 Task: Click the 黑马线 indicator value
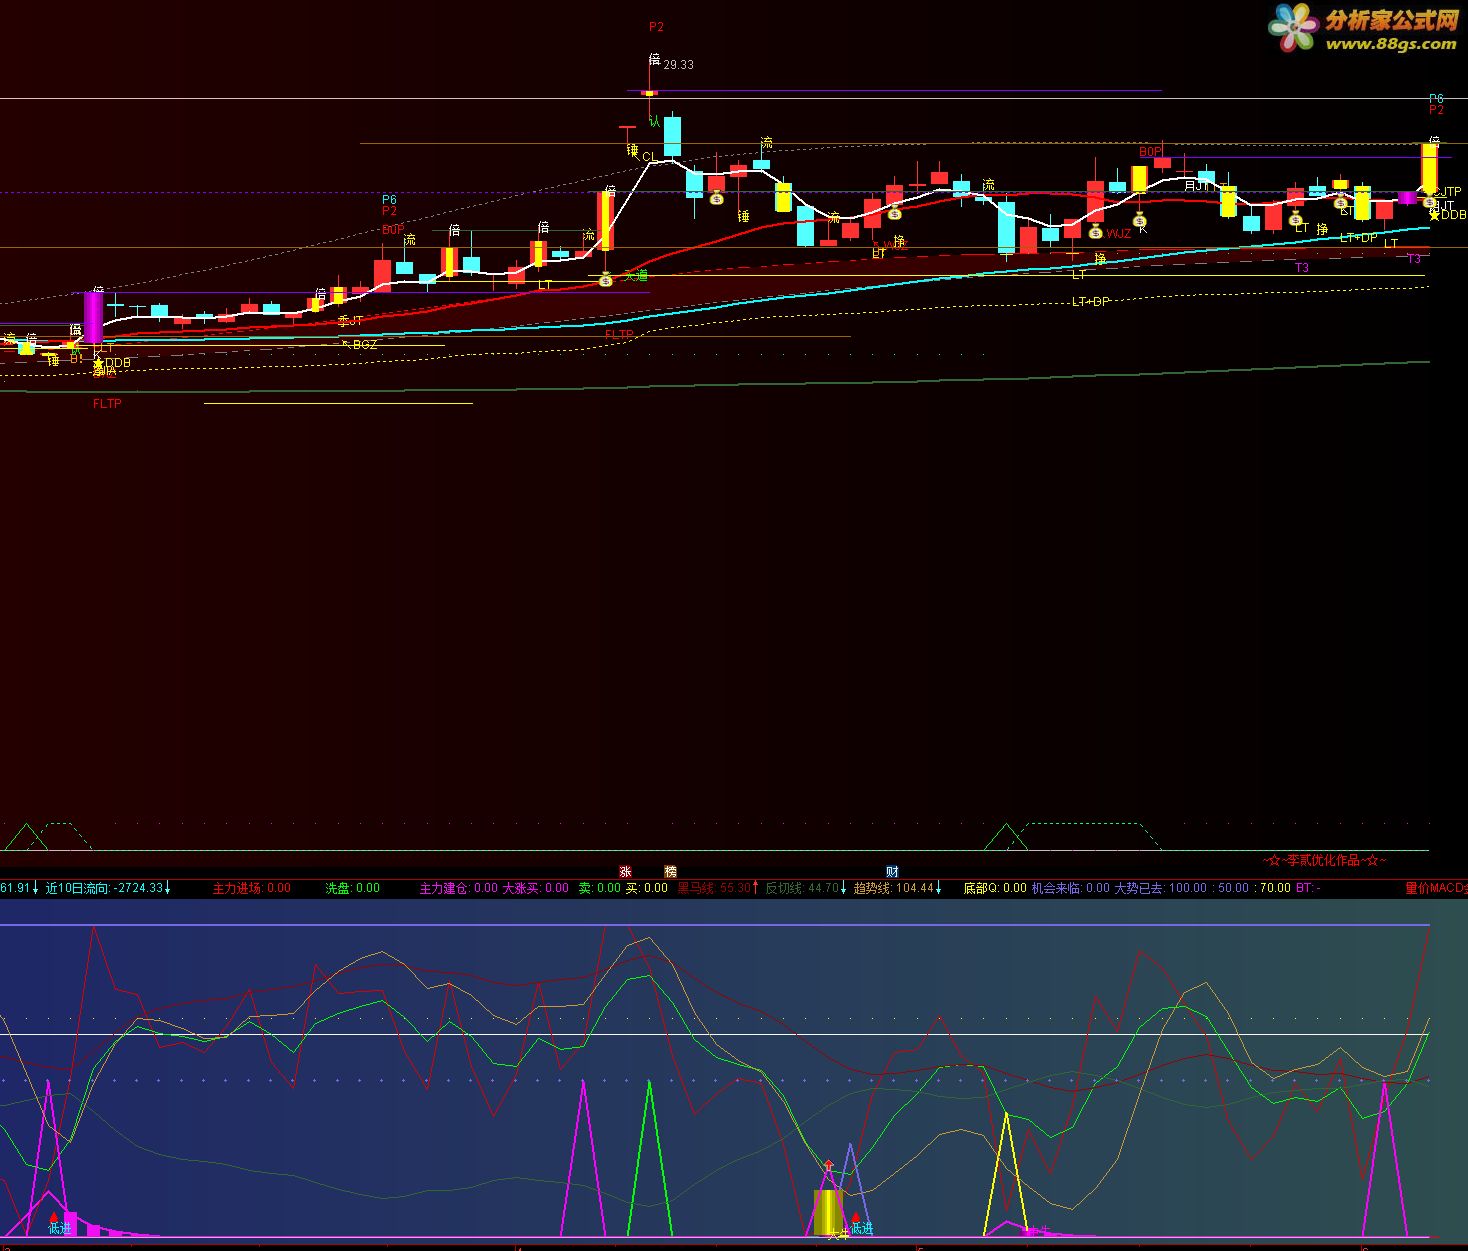click(x=718, y=888)
